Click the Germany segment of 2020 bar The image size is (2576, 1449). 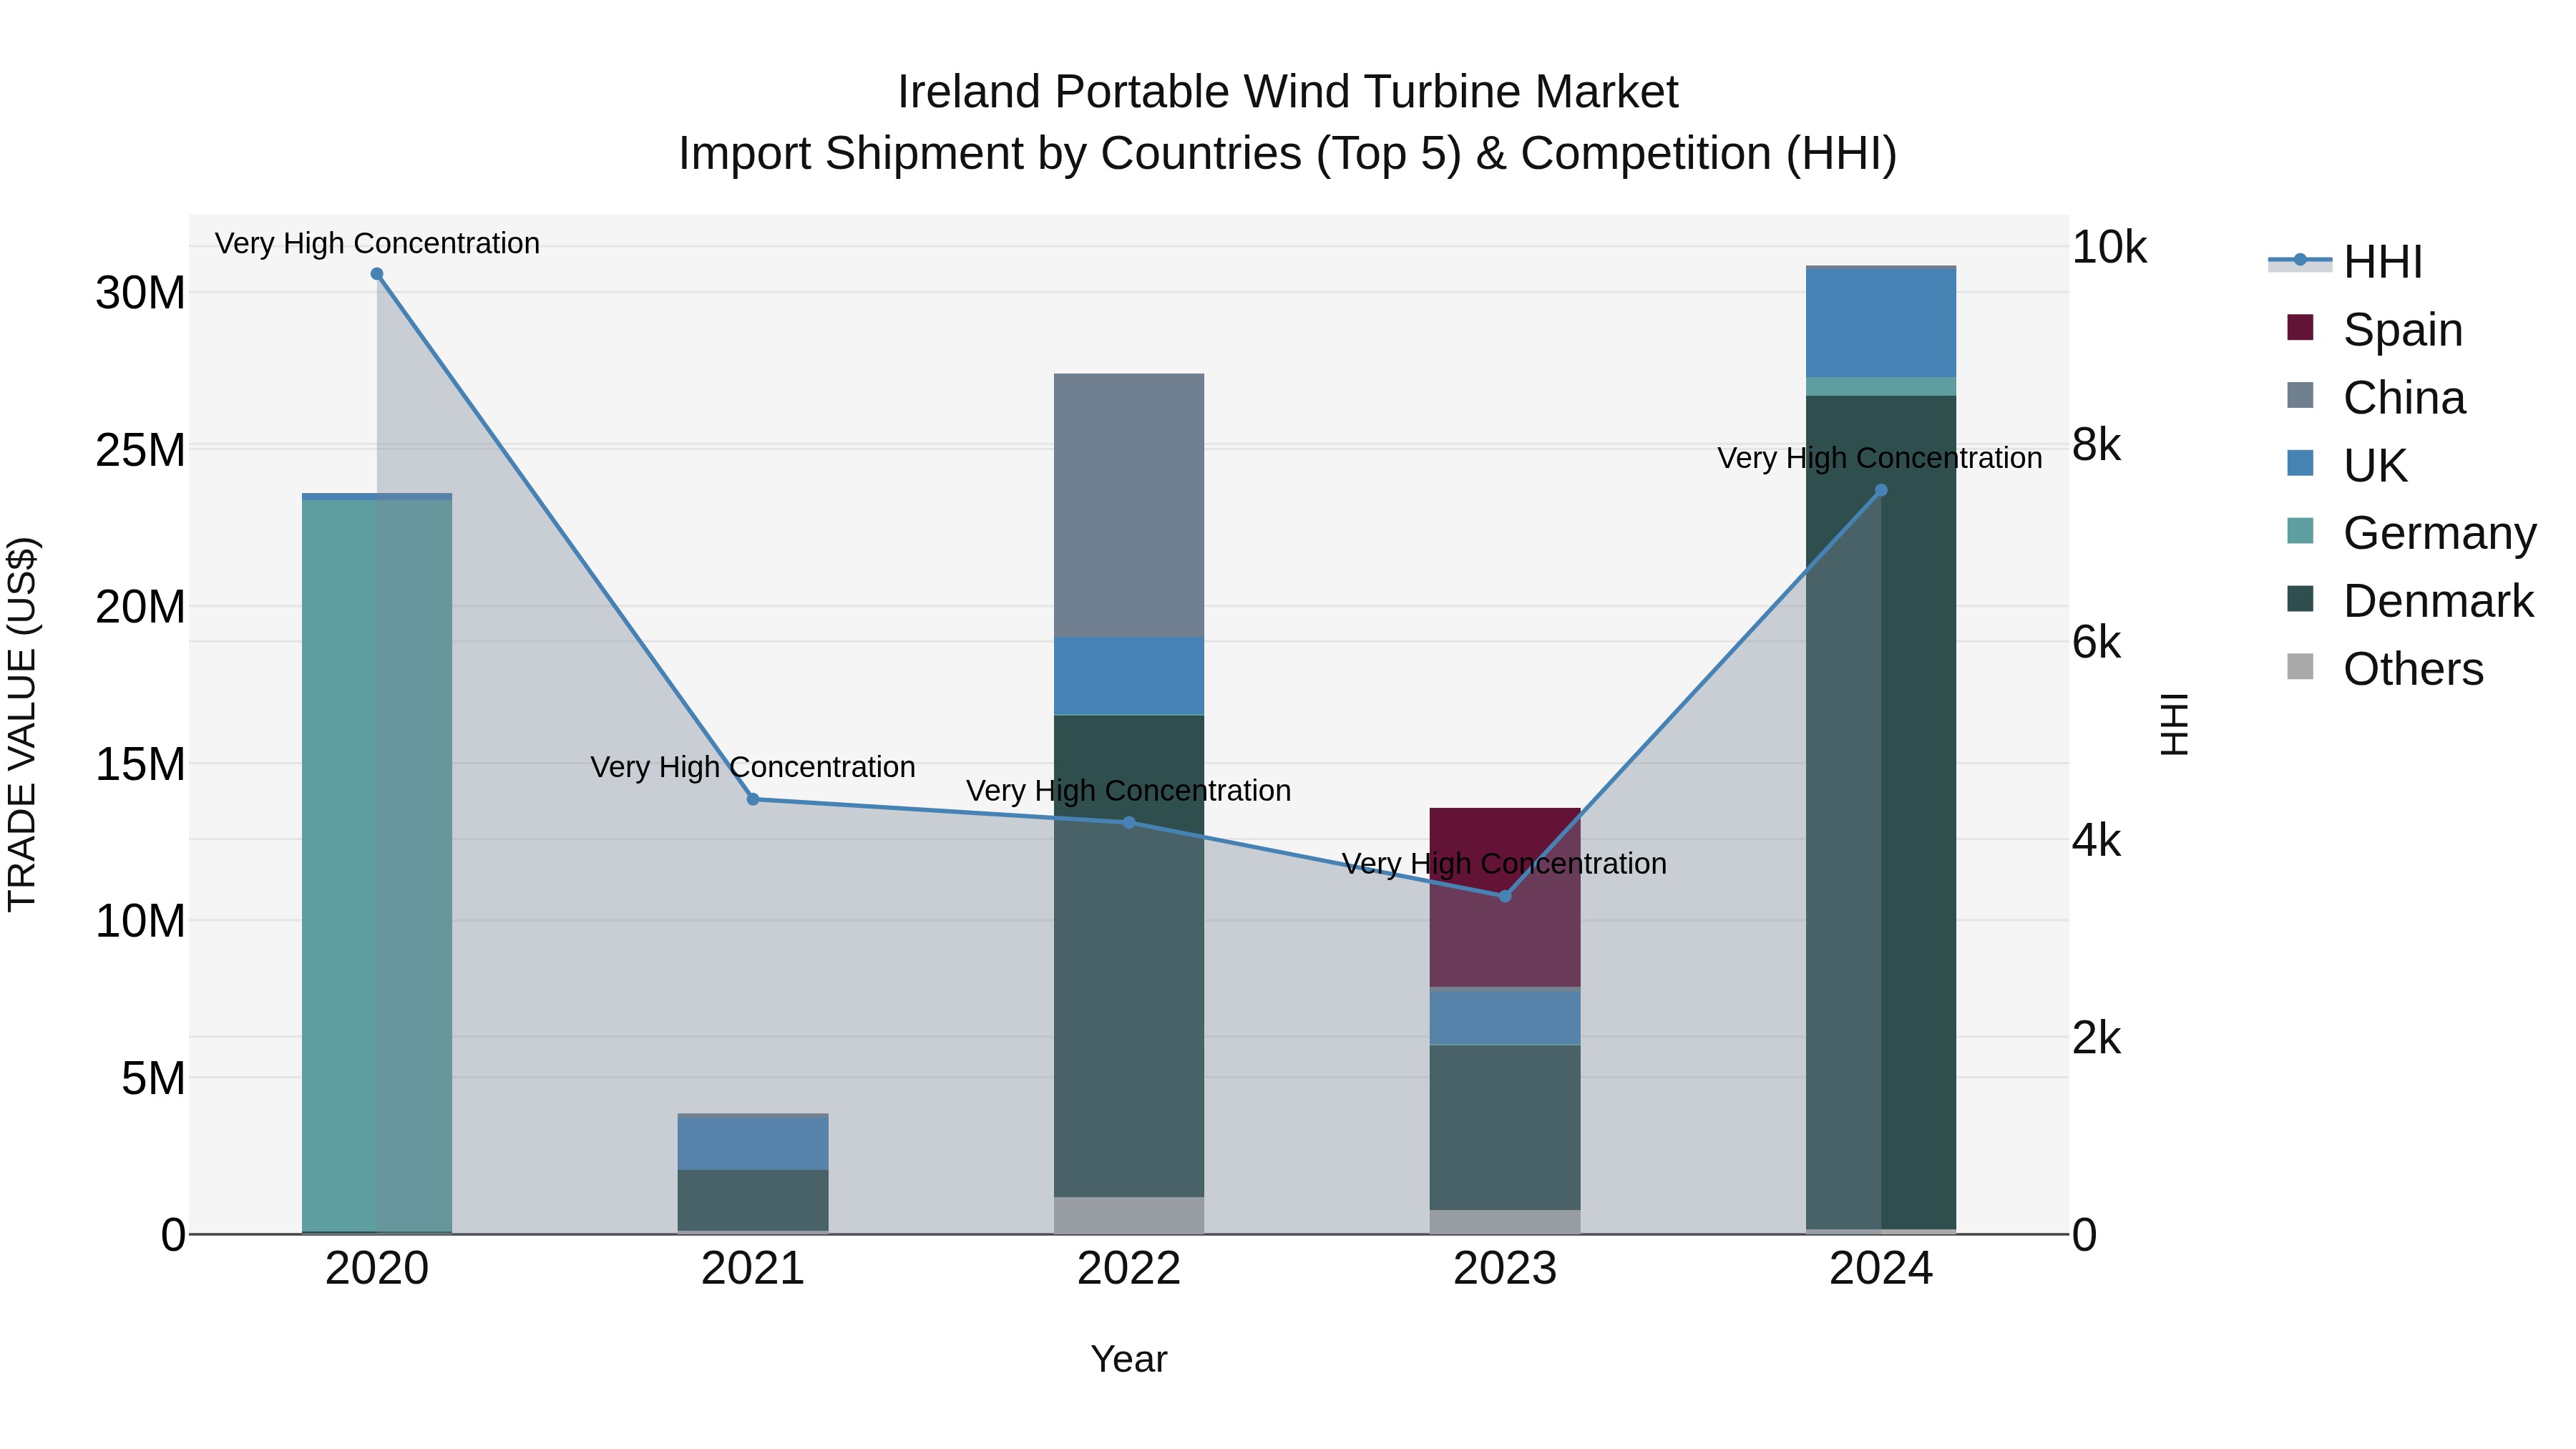coord(377,865)
